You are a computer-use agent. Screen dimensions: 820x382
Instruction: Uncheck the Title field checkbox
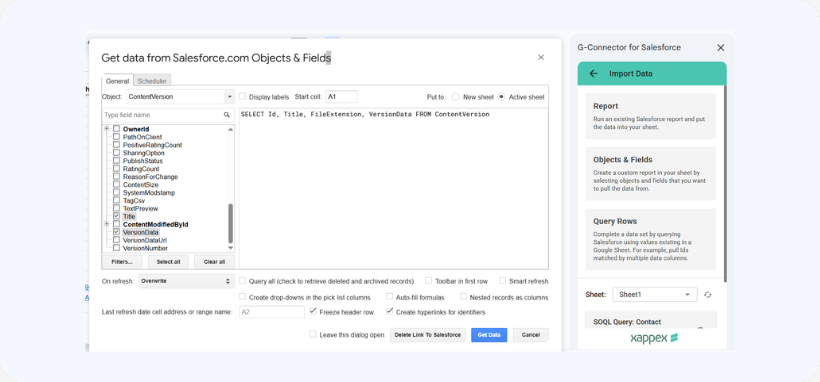(x=117, y=216)
